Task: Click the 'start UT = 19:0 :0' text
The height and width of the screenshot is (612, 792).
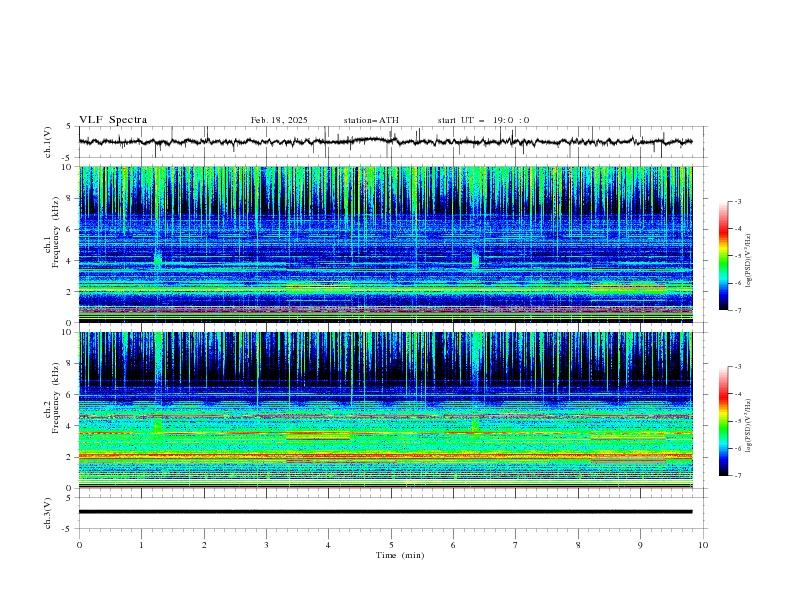Action: (483, 120)
